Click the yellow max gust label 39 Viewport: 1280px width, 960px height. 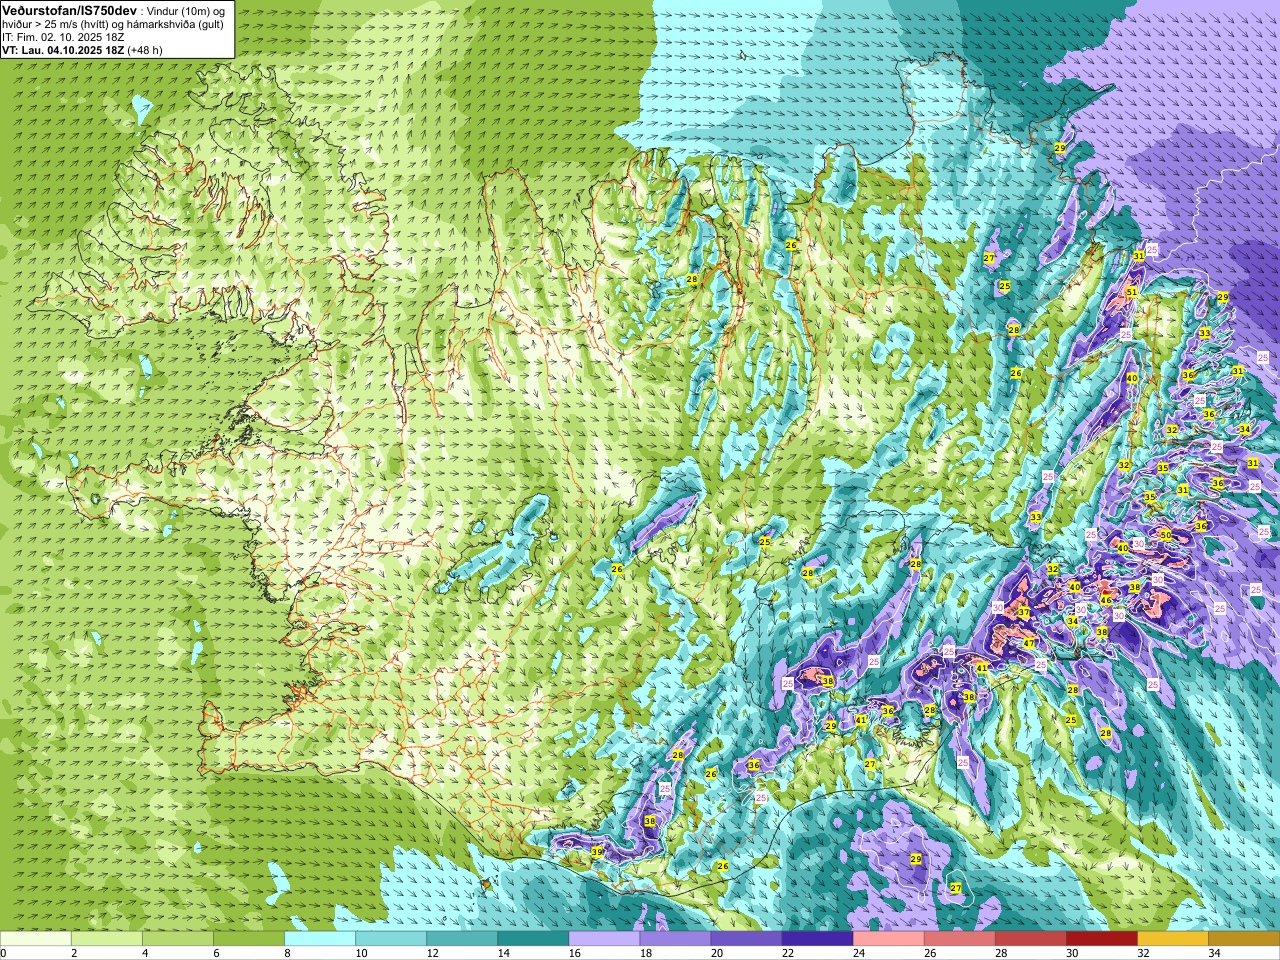[597, 852]
